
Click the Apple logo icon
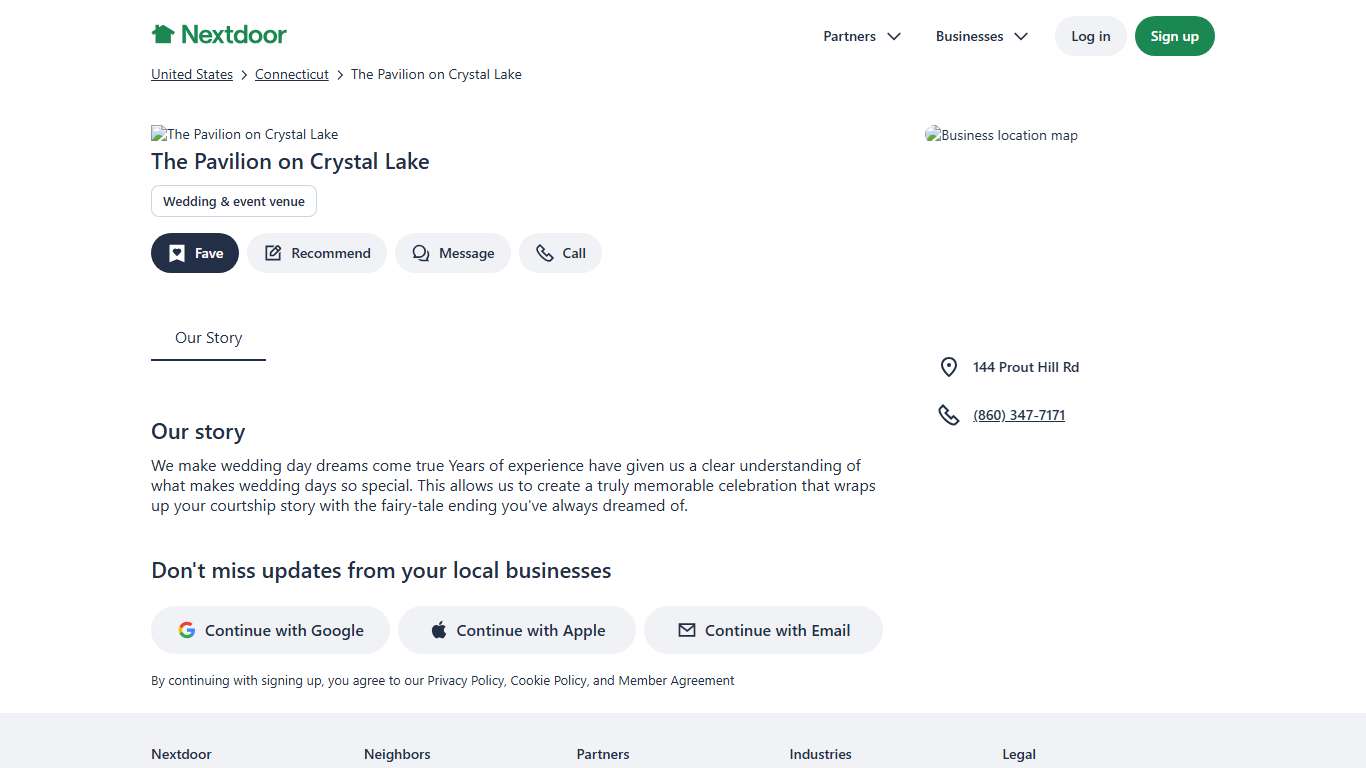[439, 630]
